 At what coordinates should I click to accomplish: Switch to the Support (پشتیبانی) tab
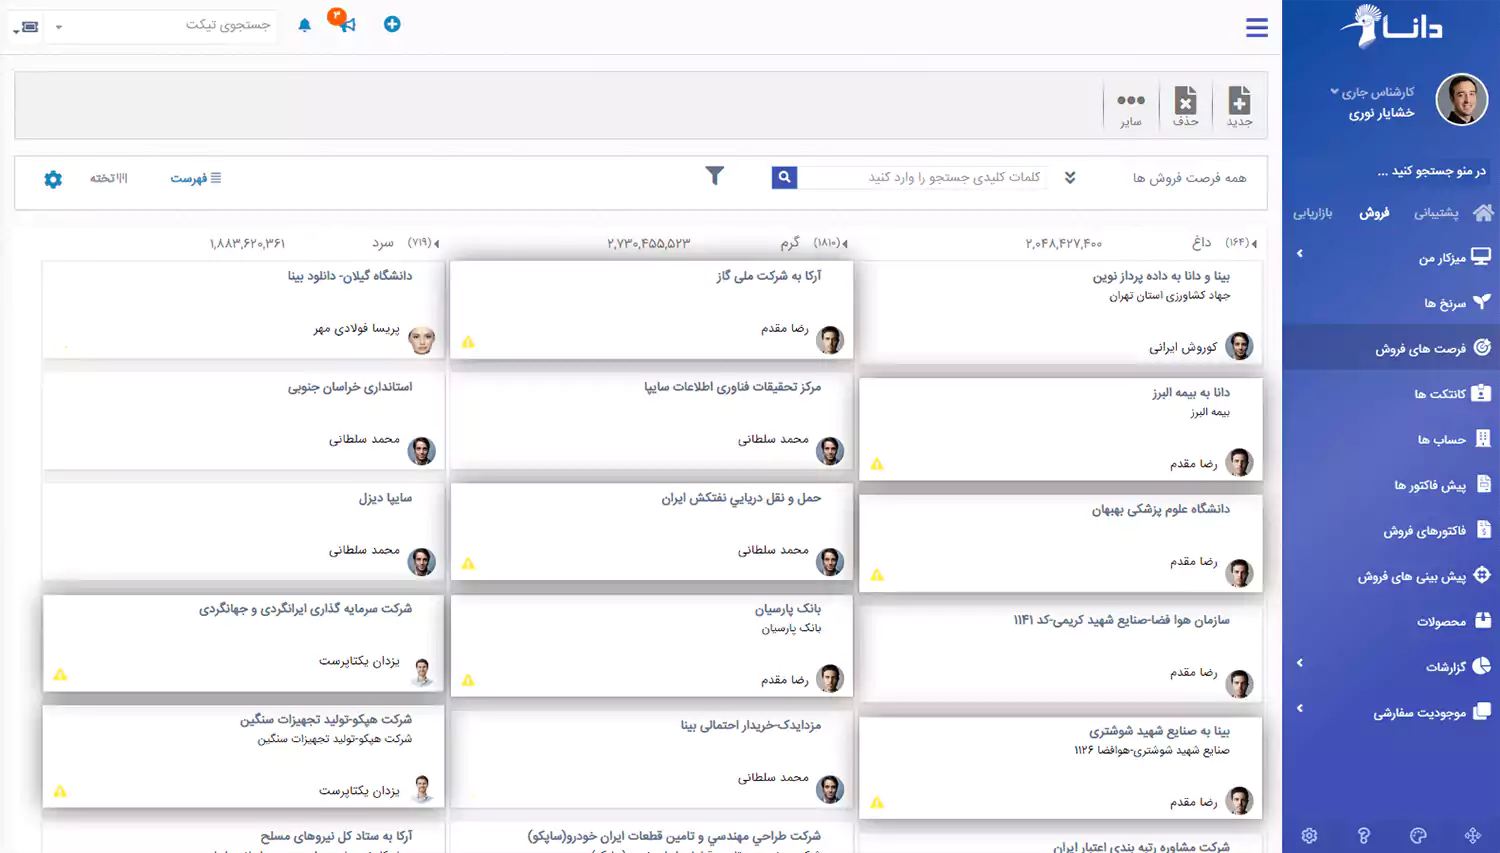point(1435,212)
